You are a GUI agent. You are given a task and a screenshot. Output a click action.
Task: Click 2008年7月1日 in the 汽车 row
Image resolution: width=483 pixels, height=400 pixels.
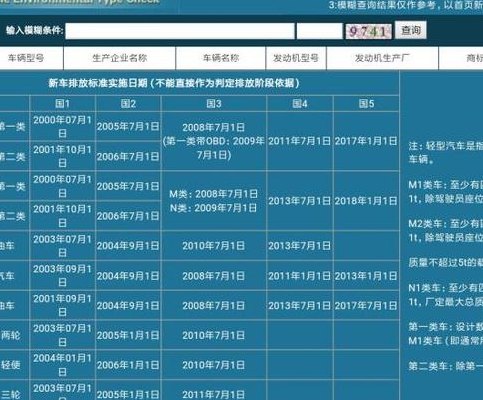[x=214, y=276]
